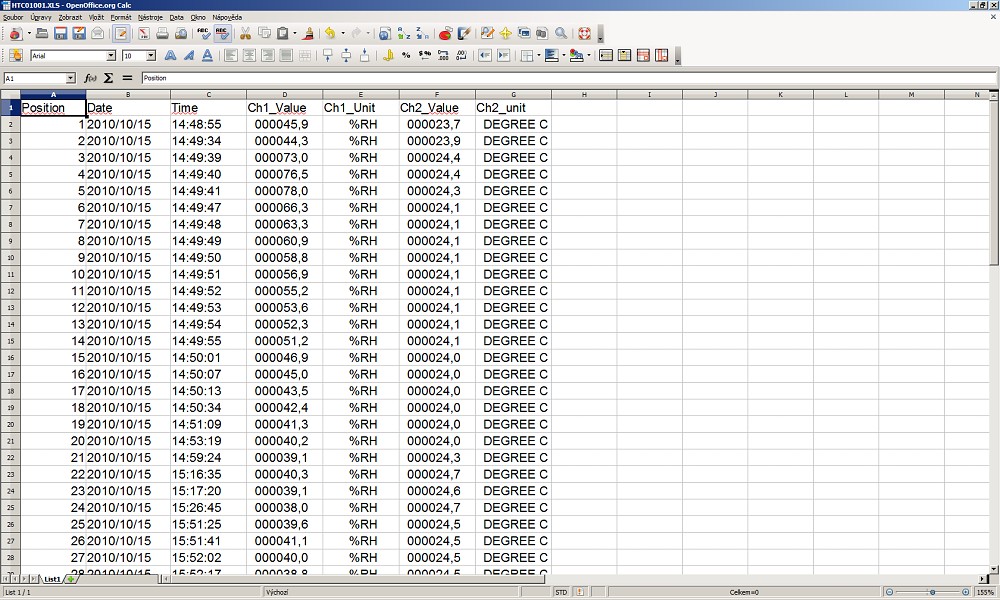Screen dimensions: 1000x600
Task: Toggle Edit File mode icon
Action: tap(121, 34)
